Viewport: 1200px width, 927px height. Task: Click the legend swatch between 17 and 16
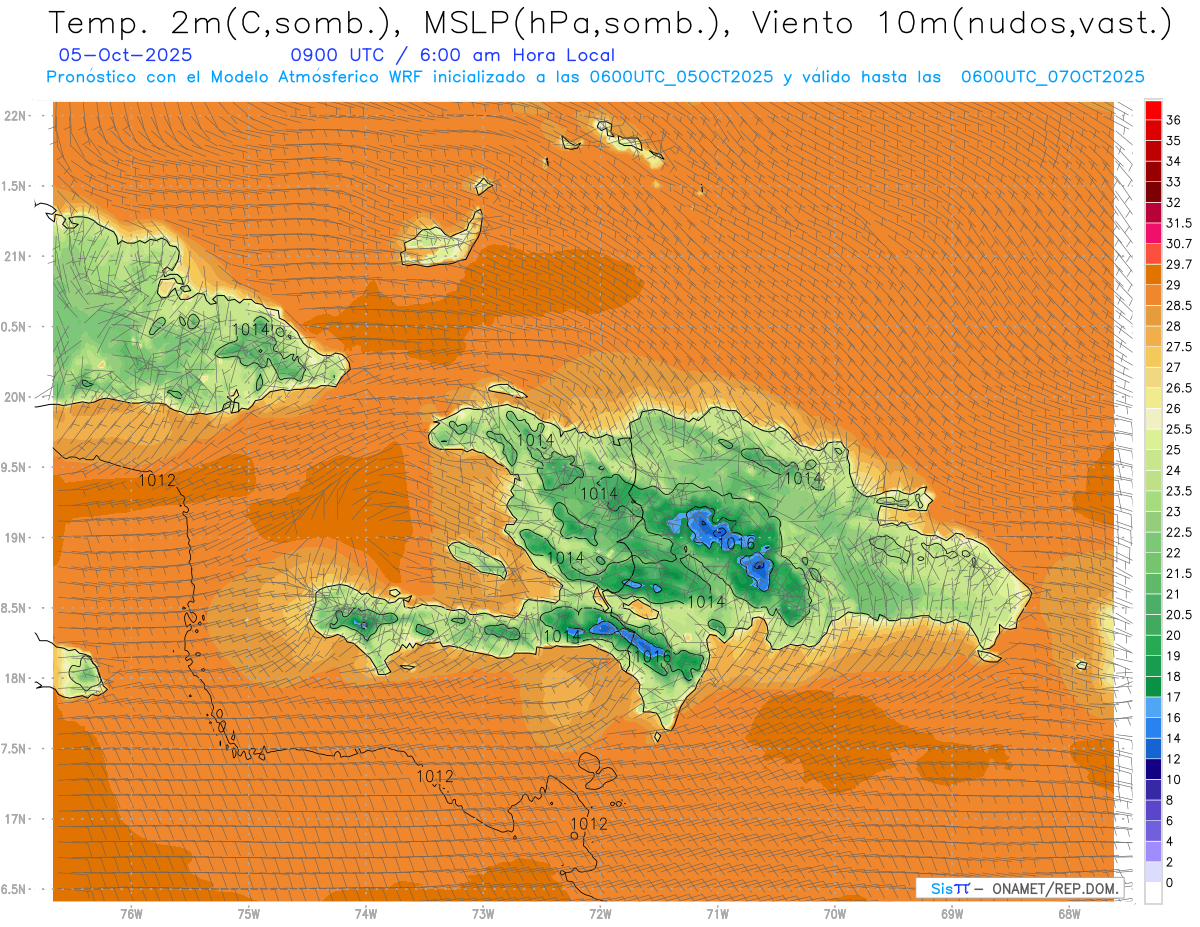click(1153, 707)
